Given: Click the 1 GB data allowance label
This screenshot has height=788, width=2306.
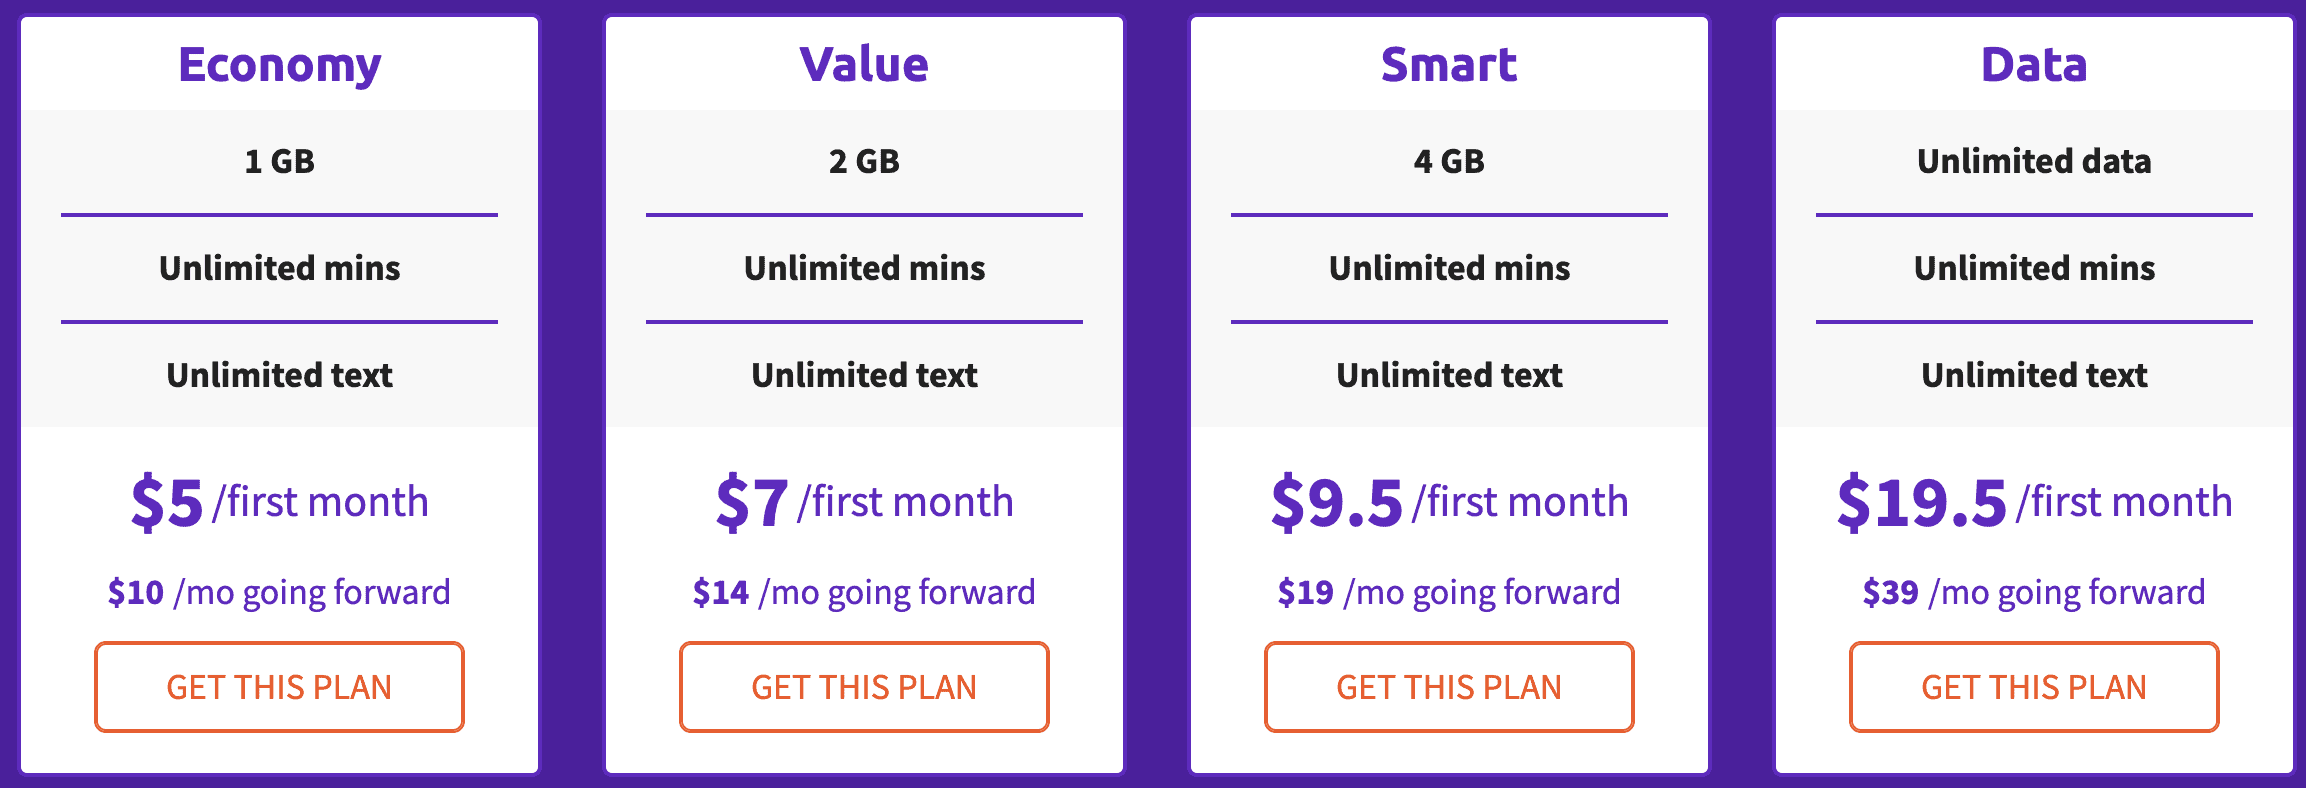Looking at the screenshot, I should [x=278, y=160].
